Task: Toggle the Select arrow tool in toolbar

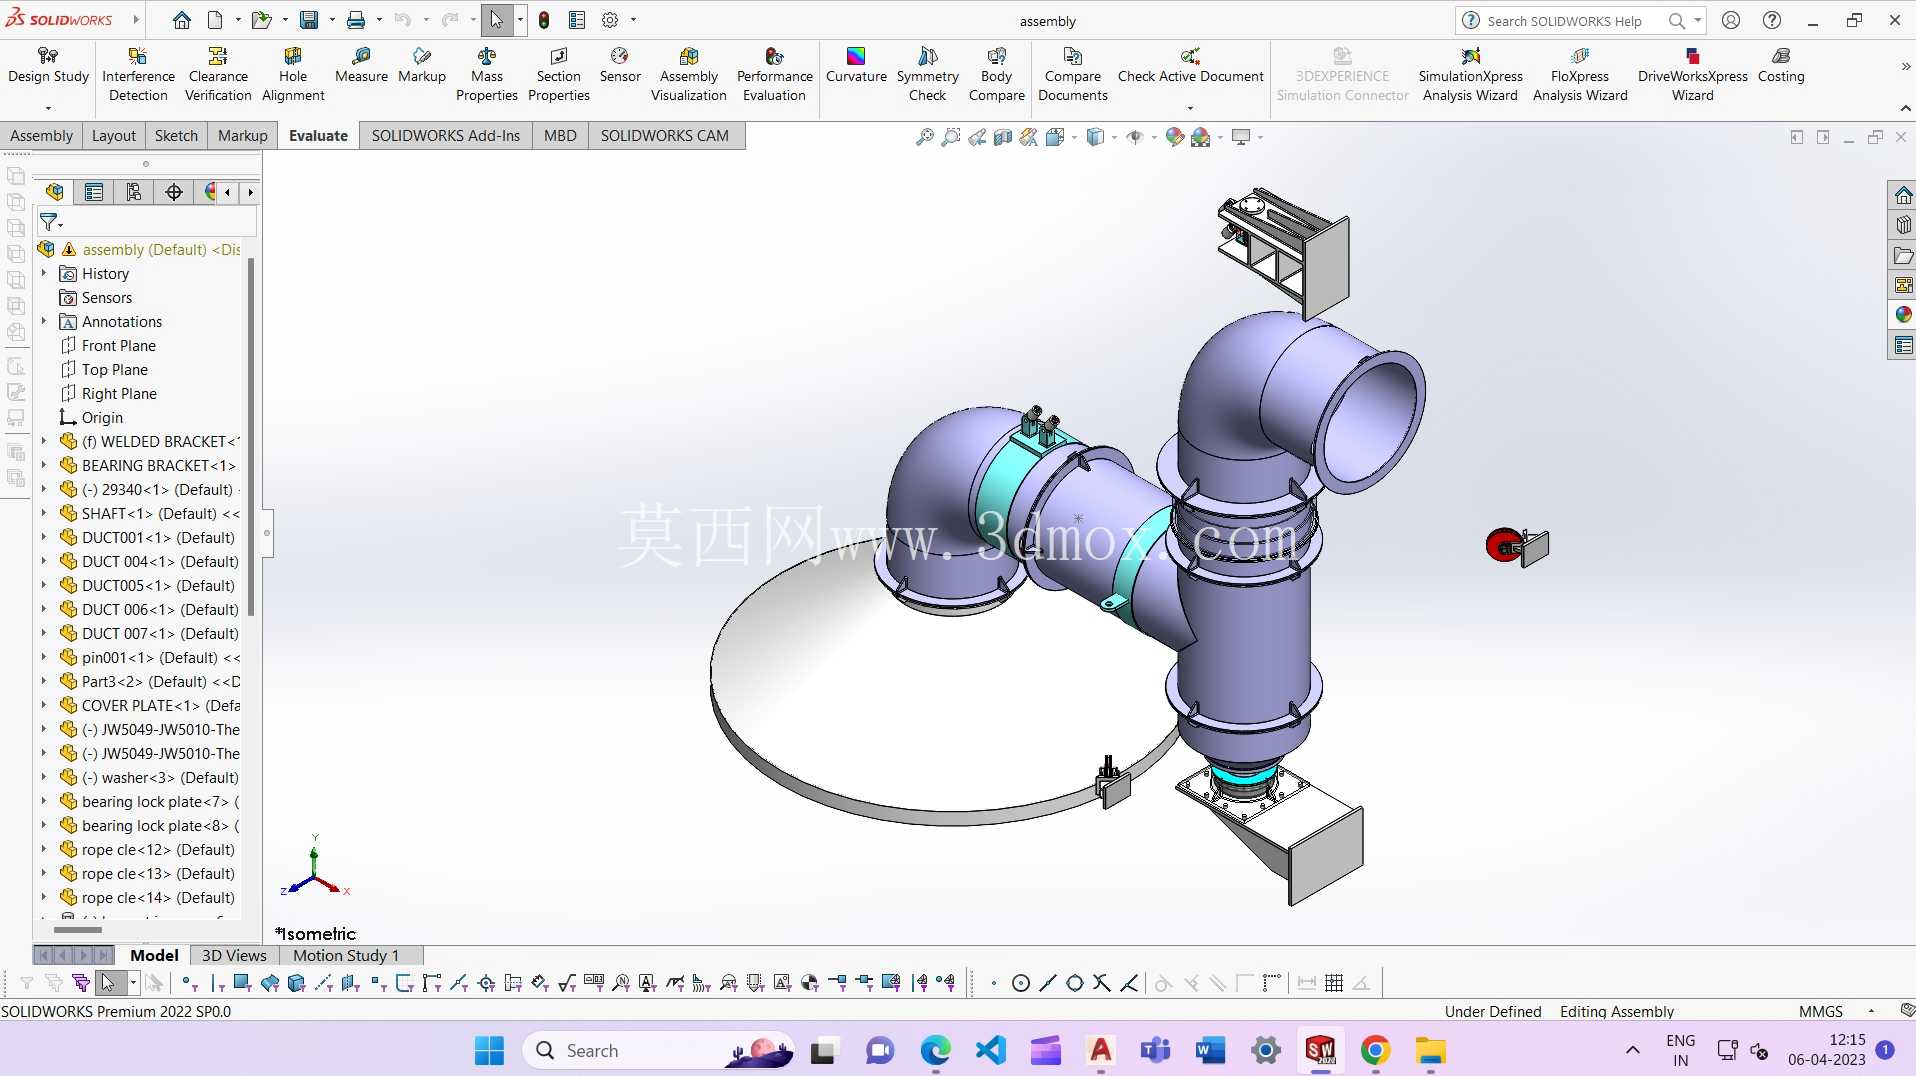Action: 497,20
